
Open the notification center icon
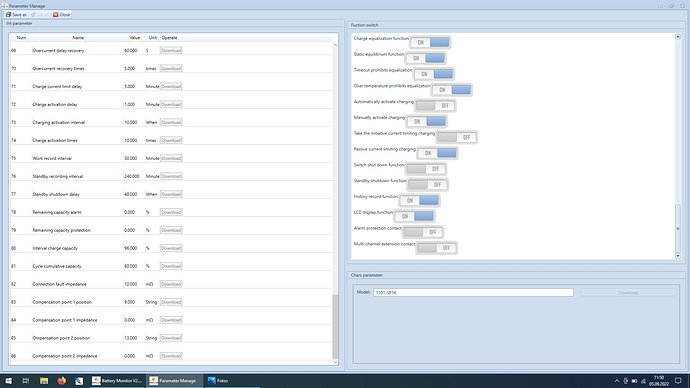[679, 381]
